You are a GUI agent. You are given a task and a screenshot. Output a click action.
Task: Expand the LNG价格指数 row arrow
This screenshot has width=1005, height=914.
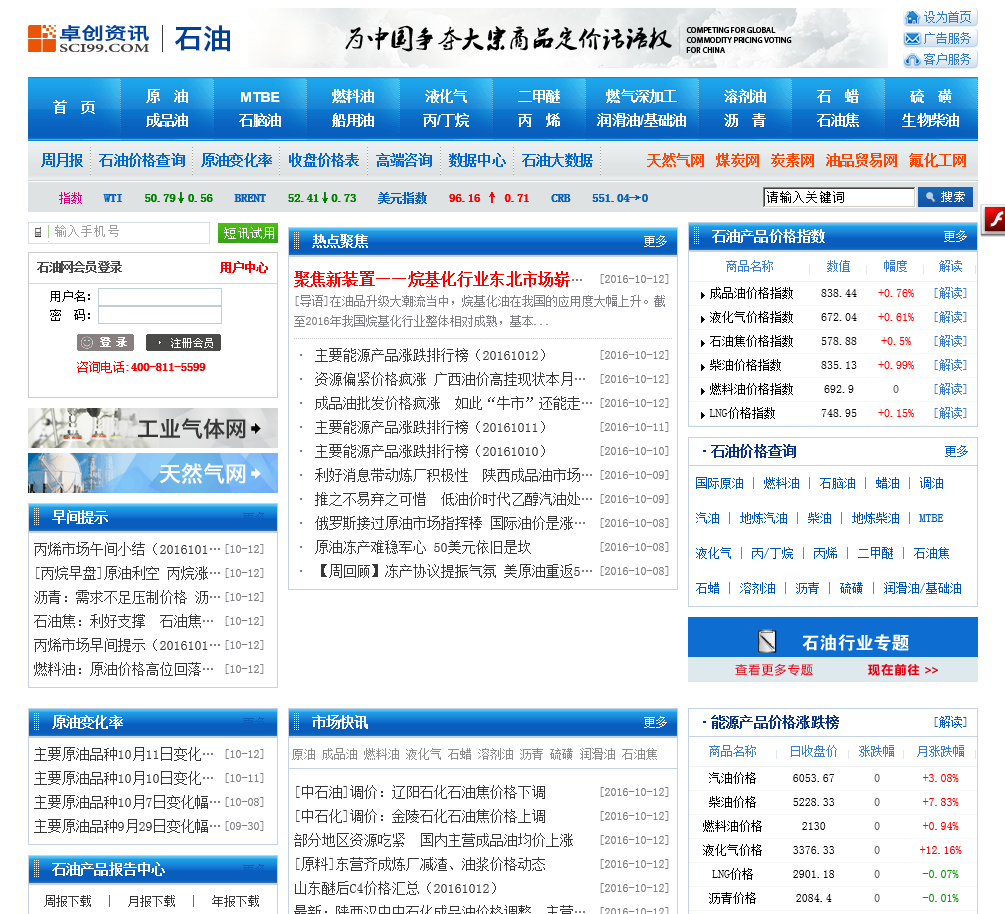click(x=702, y=415)
